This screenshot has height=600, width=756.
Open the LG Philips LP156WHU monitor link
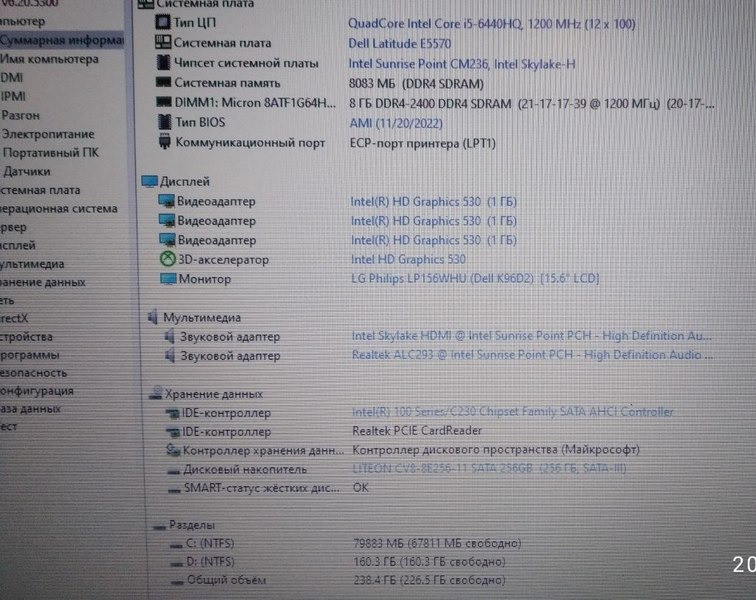click(475, 278)
